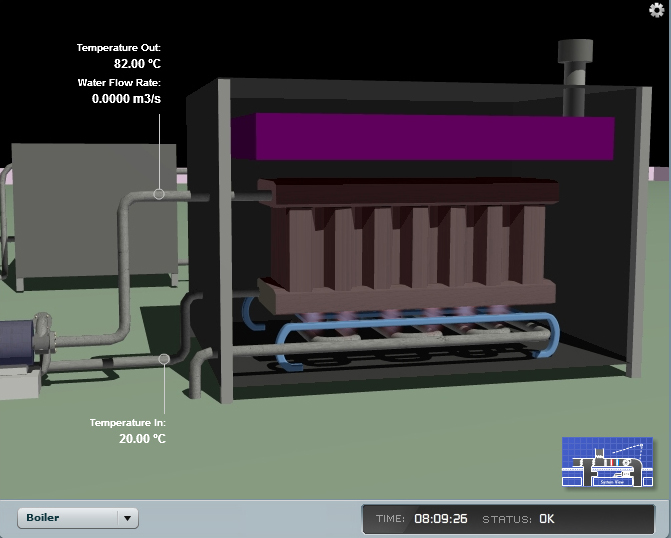
Task: Select the boiler heat exchanger sections
Action: 407,246
